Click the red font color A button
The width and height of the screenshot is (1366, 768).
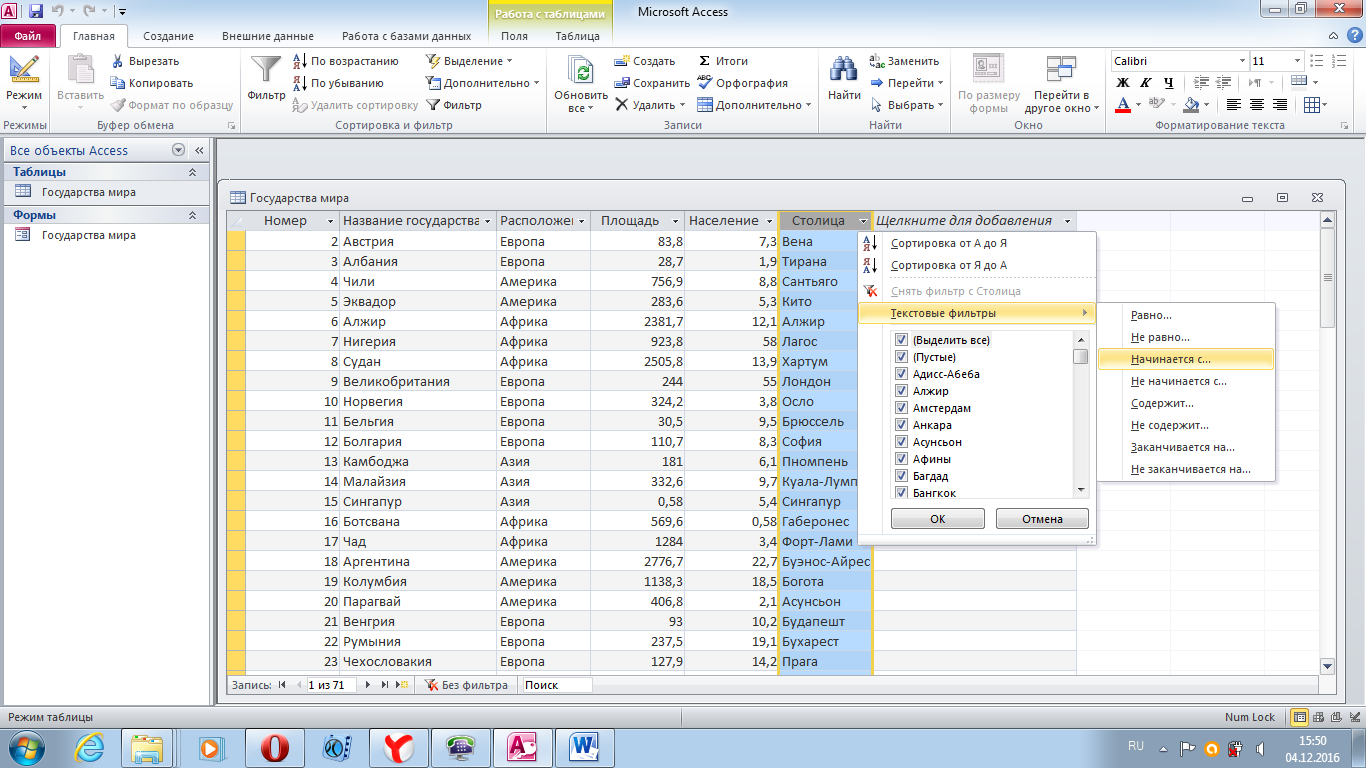pos(1123,105)
